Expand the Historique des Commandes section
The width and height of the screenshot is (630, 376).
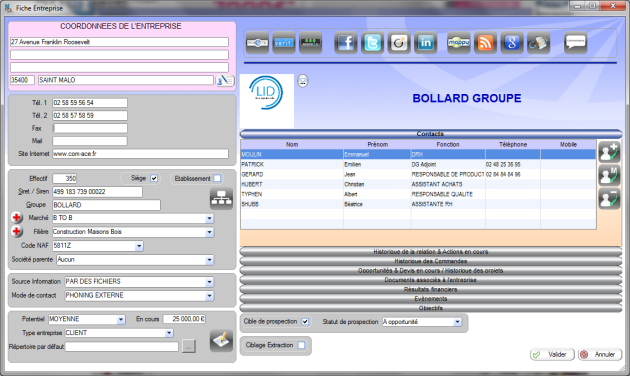pyautogui.click(x=431, y=261)
